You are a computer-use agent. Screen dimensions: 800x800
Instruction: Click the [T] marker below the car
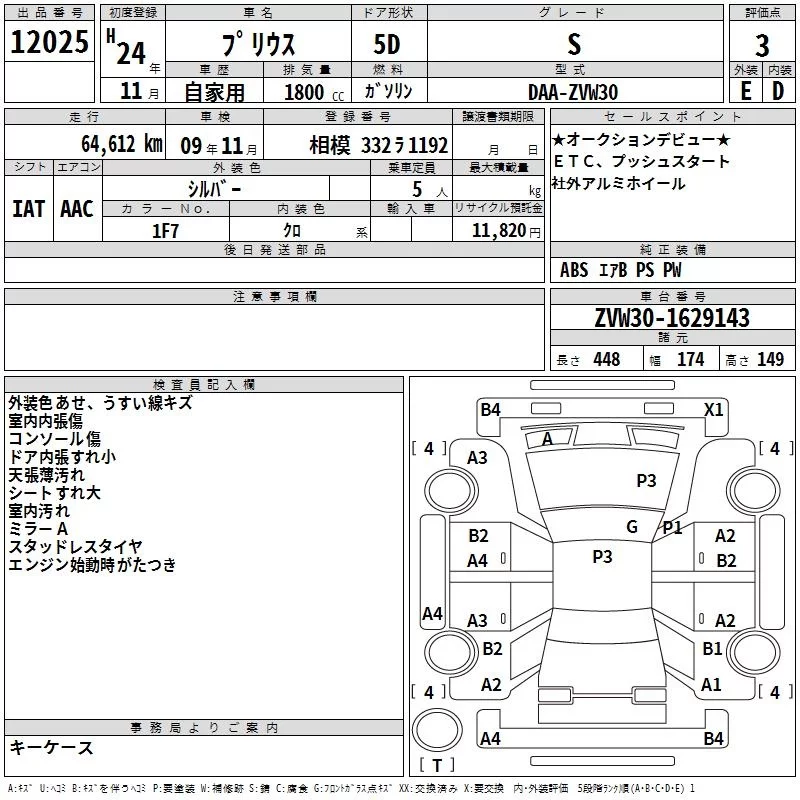point(436,766)
